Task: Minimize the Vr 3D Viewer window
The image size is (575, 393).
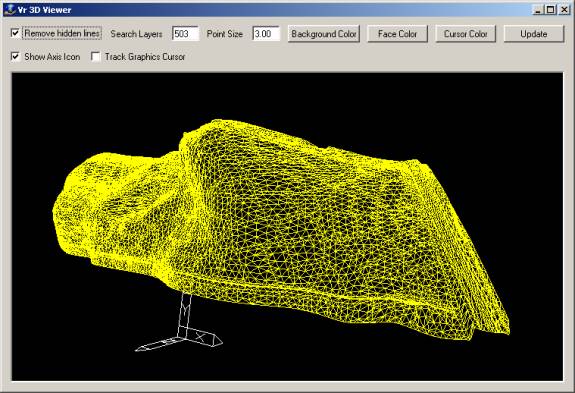Action: click(538, 10)
